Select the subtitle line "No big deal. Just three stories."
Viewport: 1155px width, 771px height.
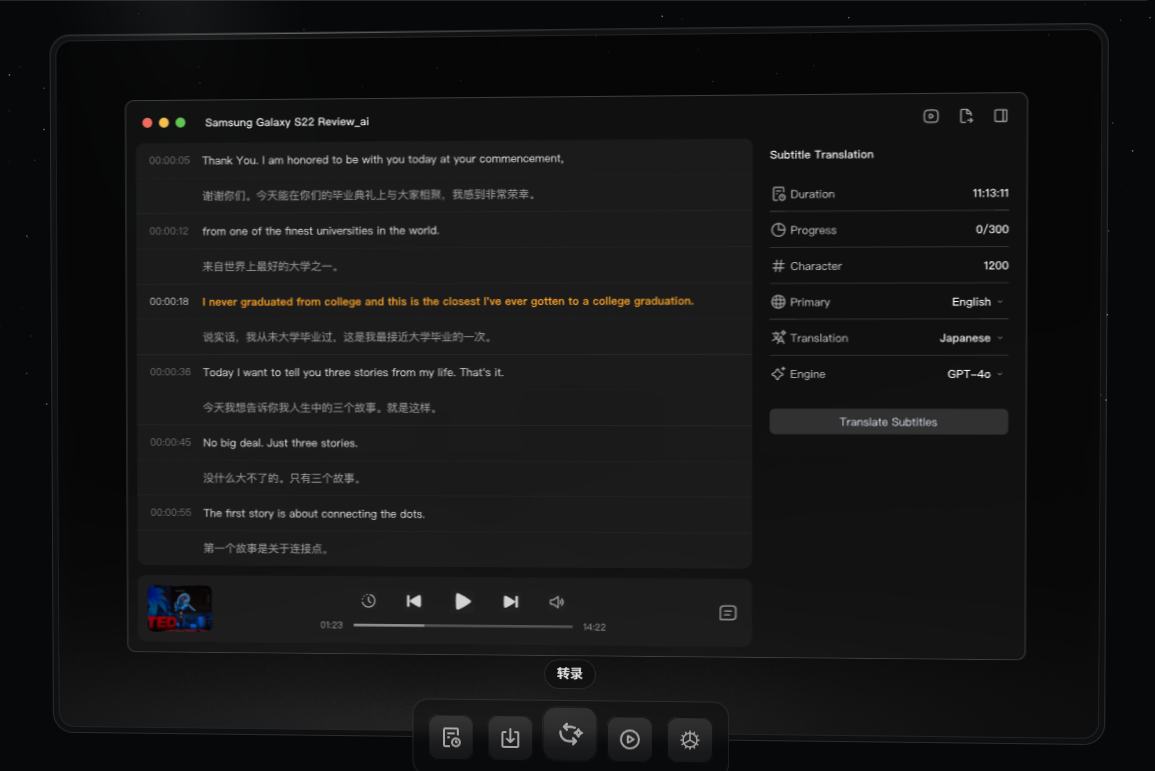280,443
